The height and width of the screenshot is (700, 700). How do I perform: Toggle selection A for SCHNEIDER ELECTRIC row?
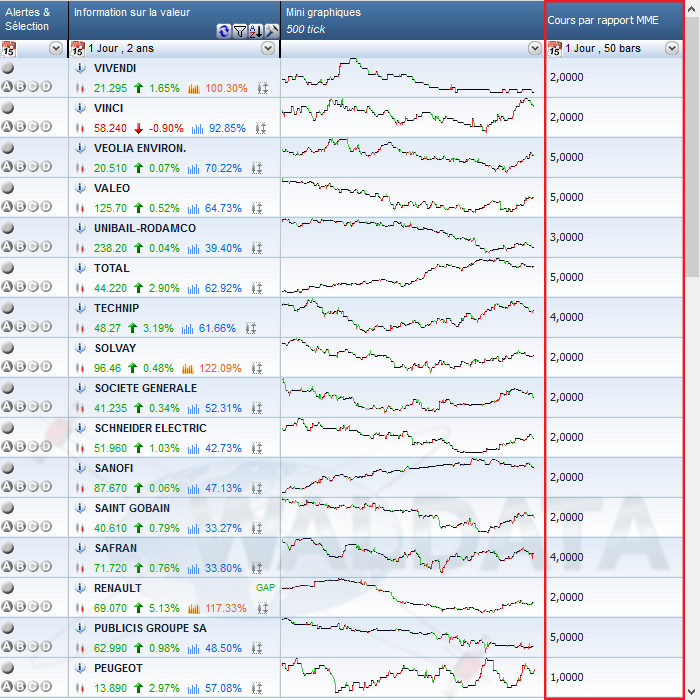point(7,446)
